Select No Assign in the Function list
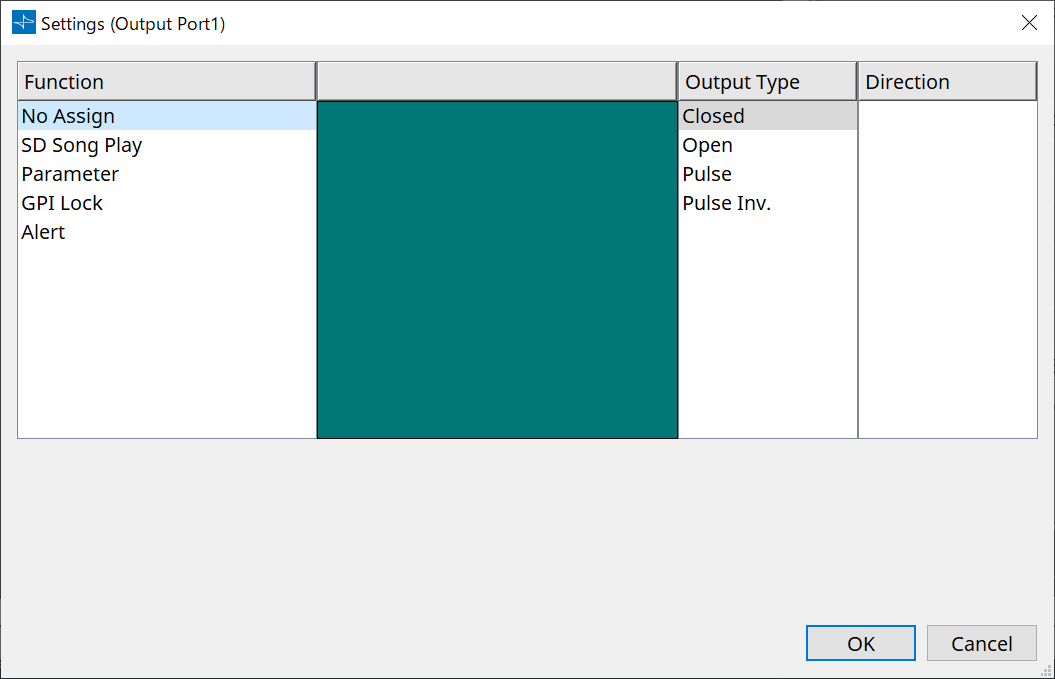 (68, 116)
